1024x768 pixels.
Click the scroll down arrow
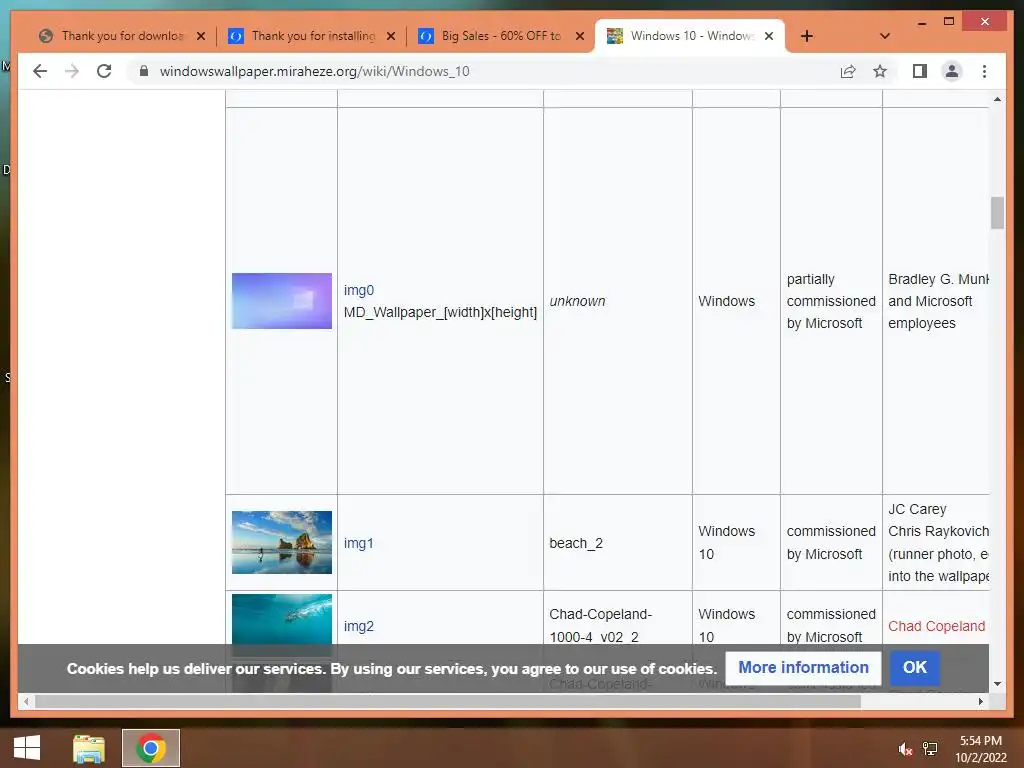997,684
